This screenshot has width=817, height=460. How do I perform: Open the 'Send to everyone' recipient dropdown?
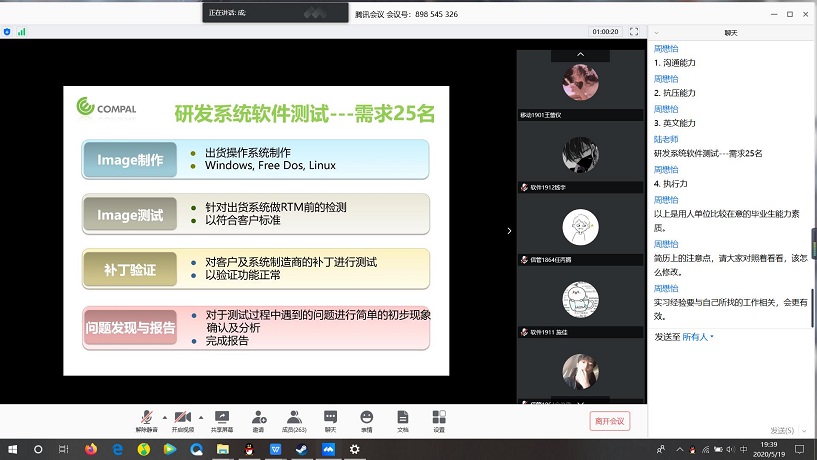coord(697,337)
